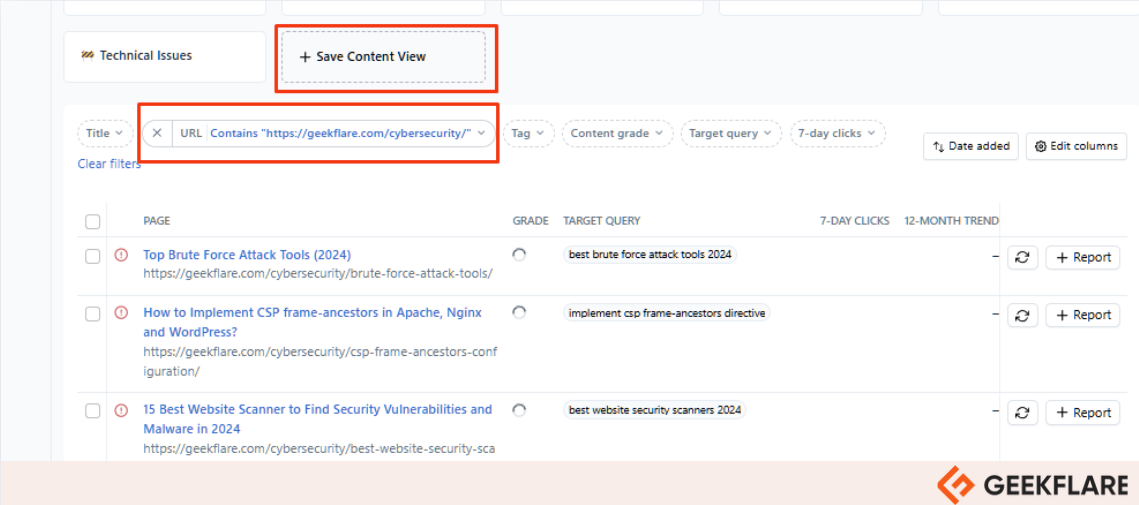Check the CSP frame-ancestors row checkbox
The height and width of the screenshot is (505, 1139).
(x=93, y=314)
